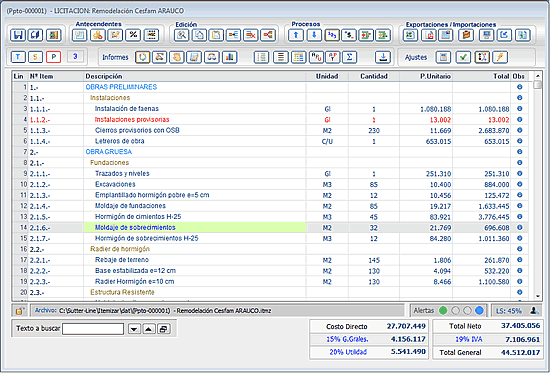
Task: Open the magnifier search icon in Edición
Action: (181, 35)
